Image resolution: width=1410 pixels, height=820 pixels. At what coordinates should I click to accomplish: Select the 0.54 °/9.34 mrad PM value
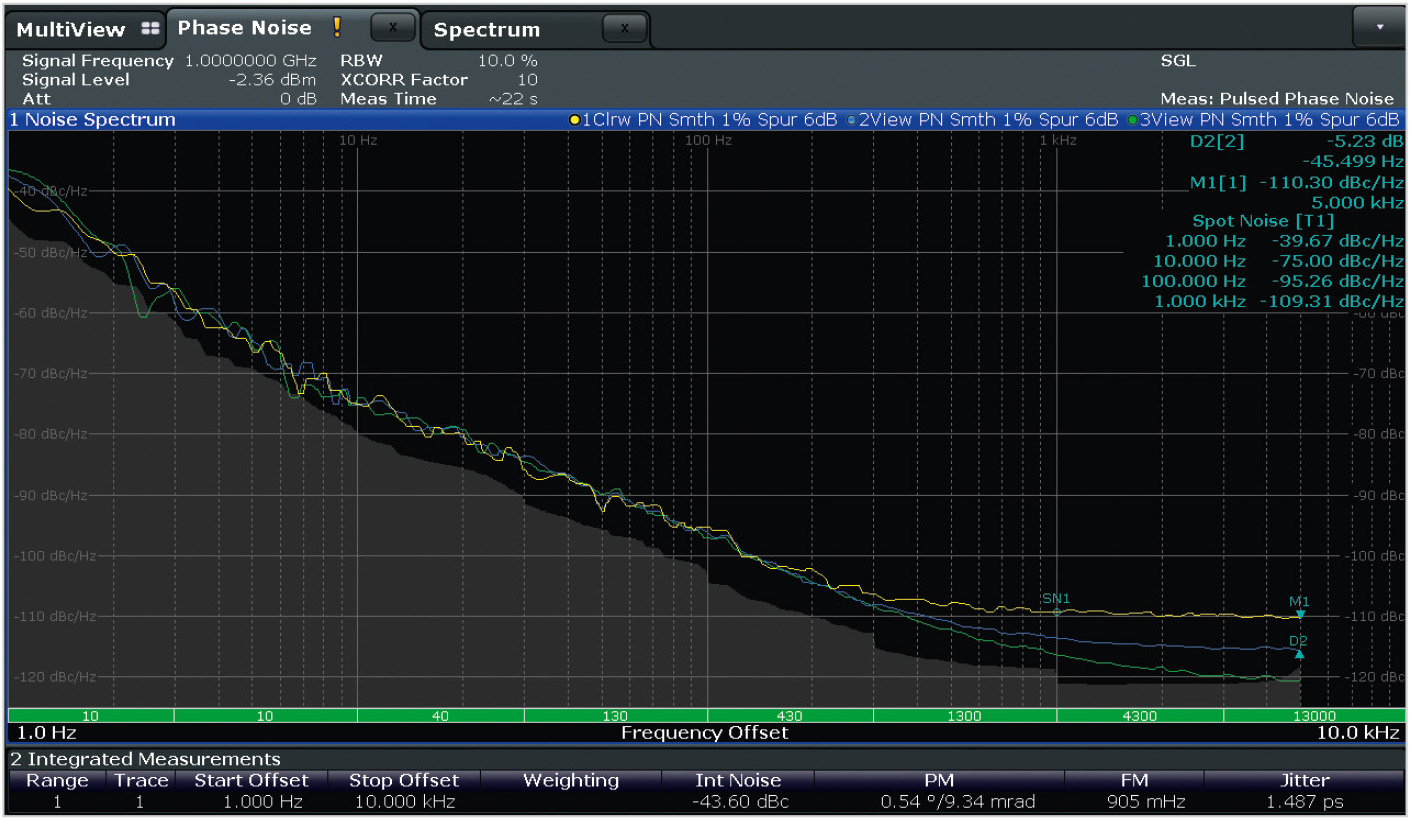point(958,802)
